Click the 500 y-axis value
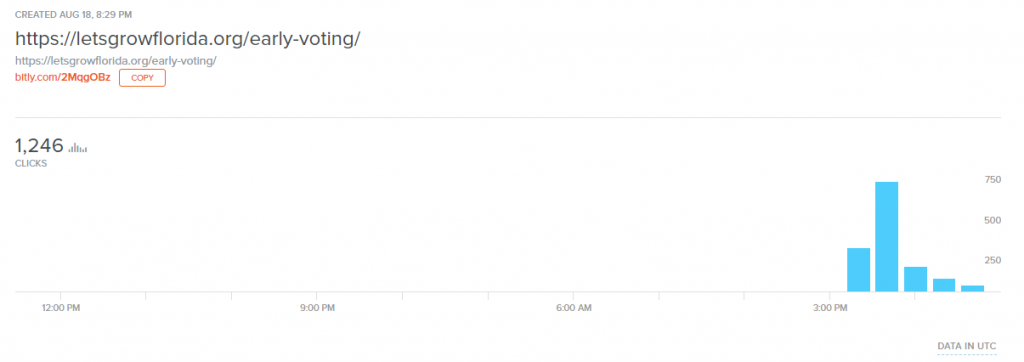The height and width of the screenshot is (362, 1024). click(993, 220)
